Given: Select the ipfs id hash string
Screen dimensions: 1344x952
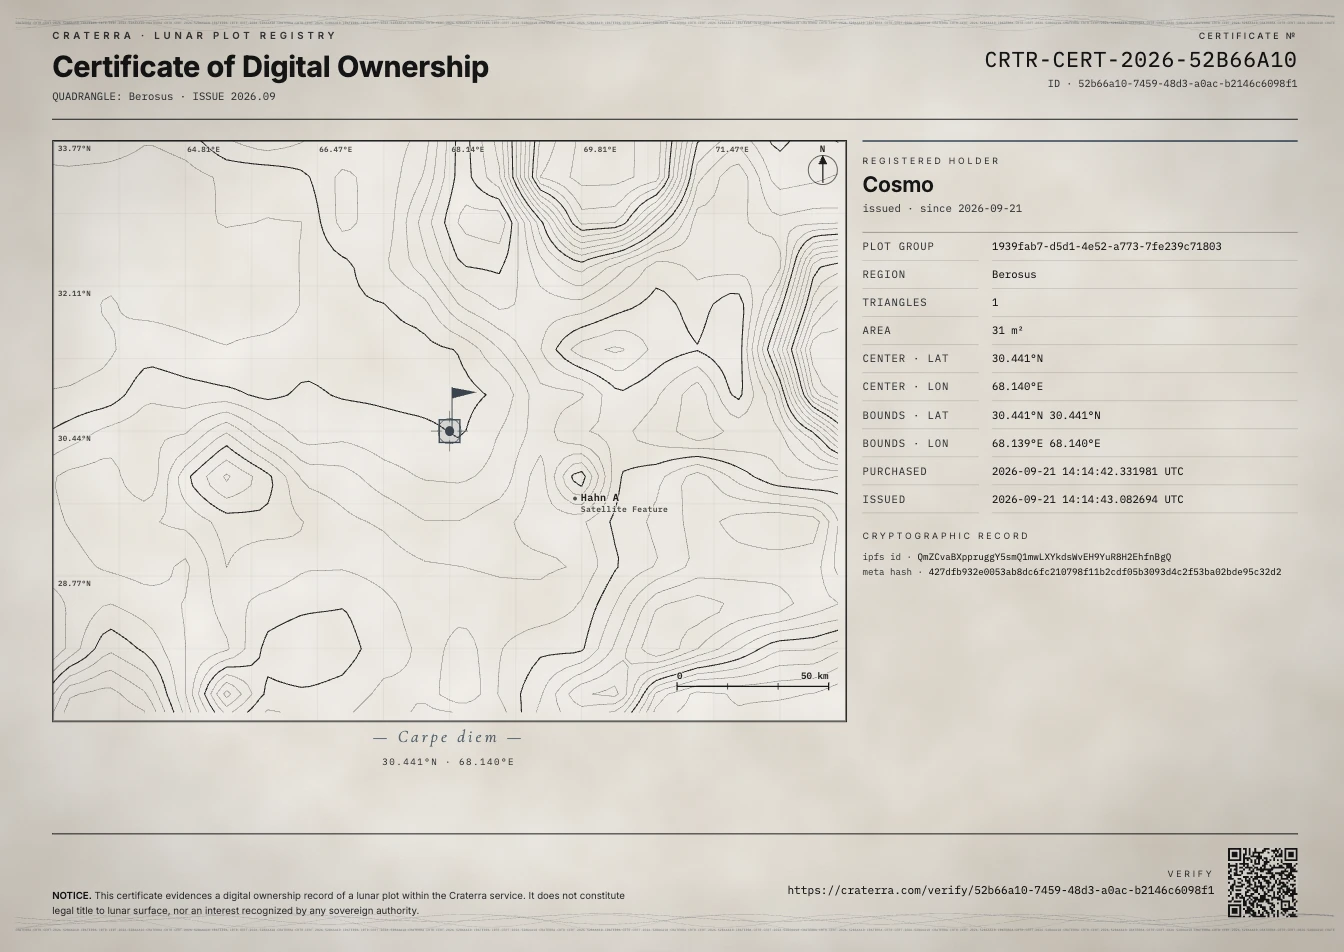Looking at the screenshot, I should (x=1045, y=557).
